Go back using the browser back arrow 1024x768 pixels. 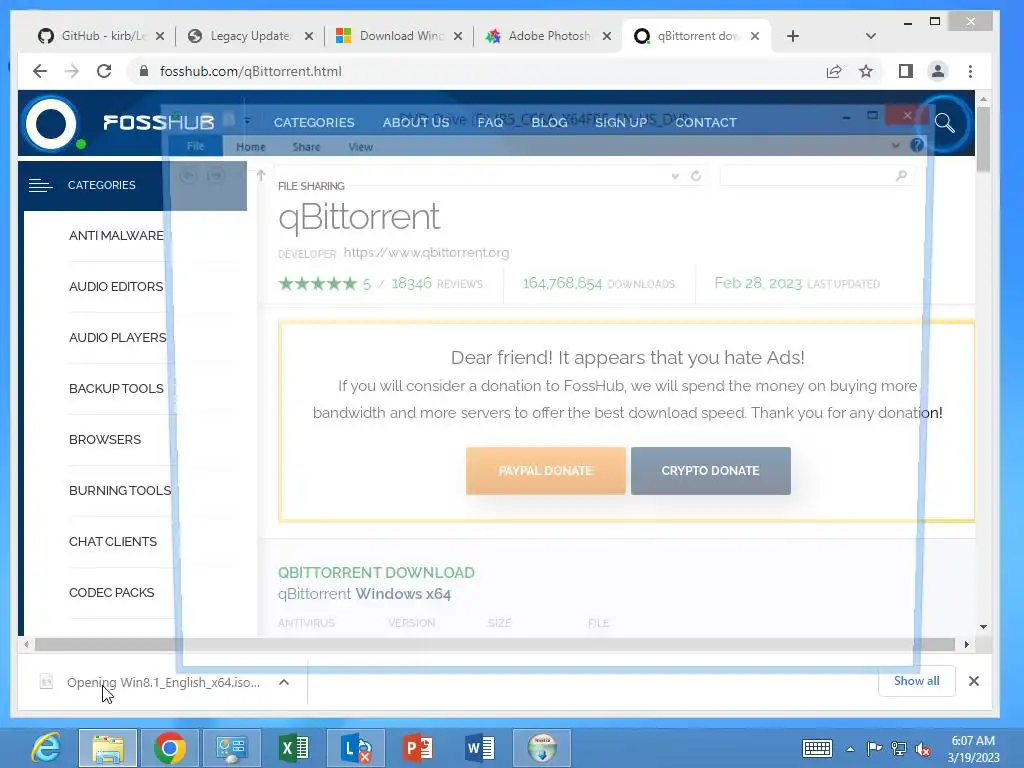pyautogui.click(x=40, y=71)
